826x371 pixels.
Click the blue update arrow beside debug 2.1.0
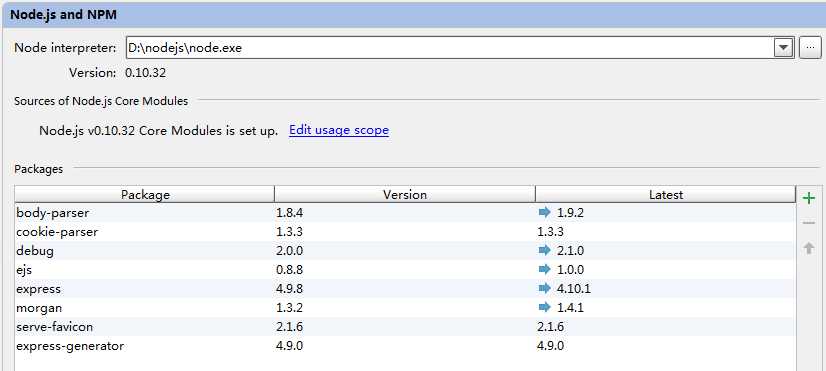544,250
